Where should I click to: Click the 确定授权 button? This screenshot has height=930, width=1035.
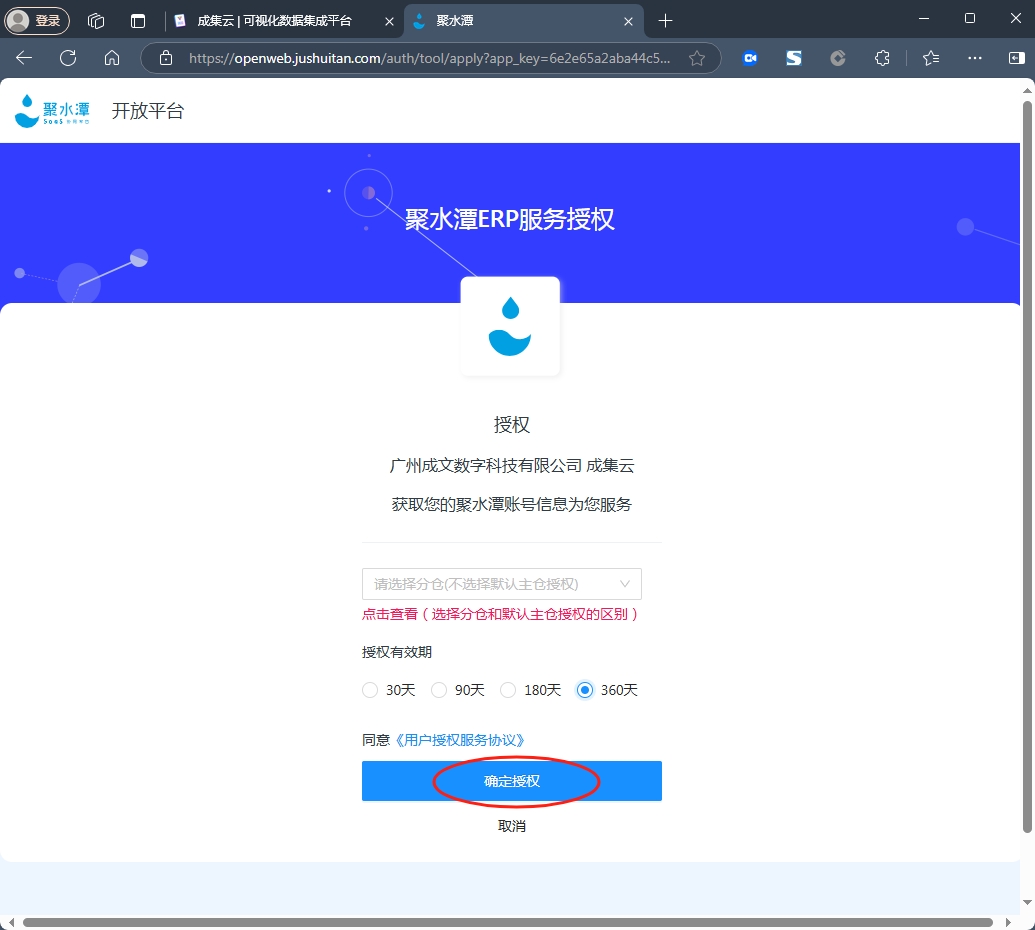click(x=512, y=781)
